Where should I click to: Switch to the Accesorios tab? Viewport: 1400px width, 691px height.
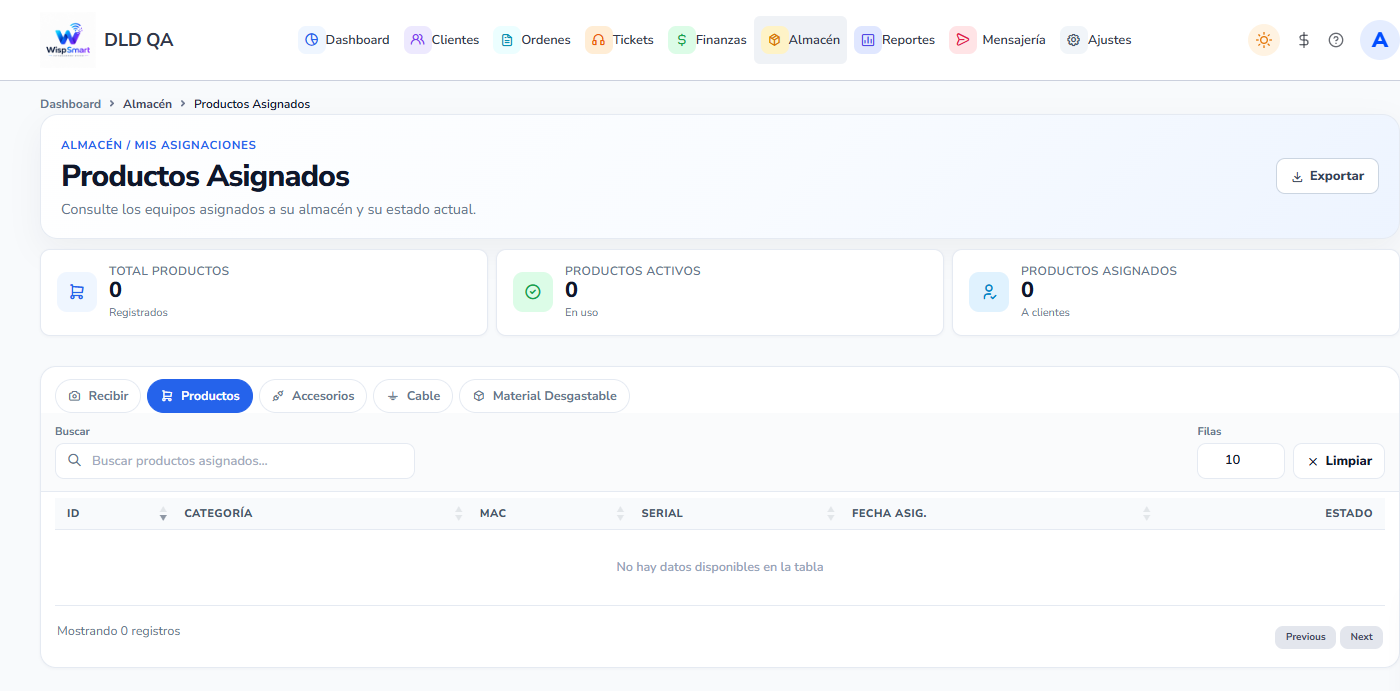[x=313, y=396]
